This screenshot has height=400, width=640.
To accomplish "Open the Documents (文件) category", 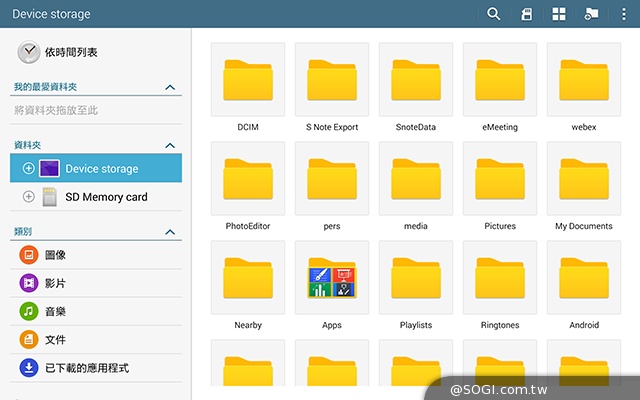I will click(55, 340).
